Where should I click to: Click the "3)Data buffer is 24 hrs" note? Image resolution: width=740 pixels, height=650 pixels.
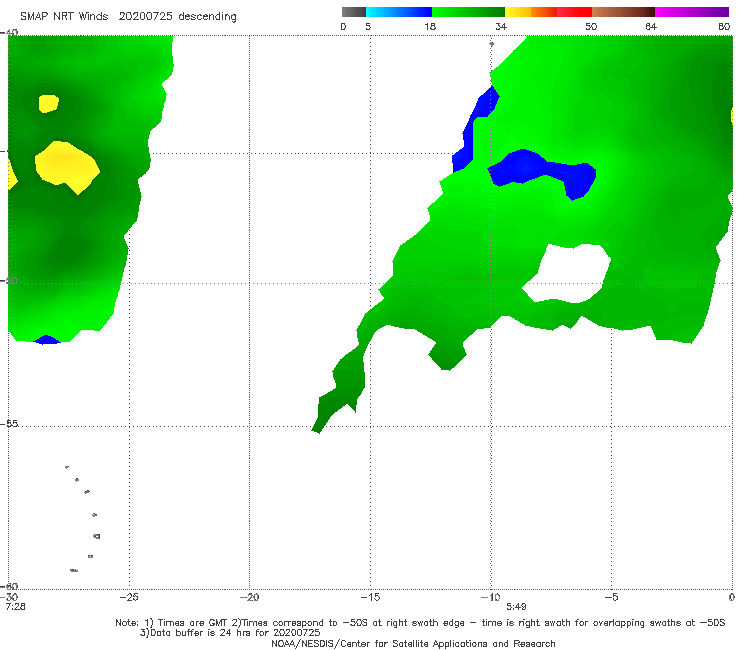coord(230,633)
